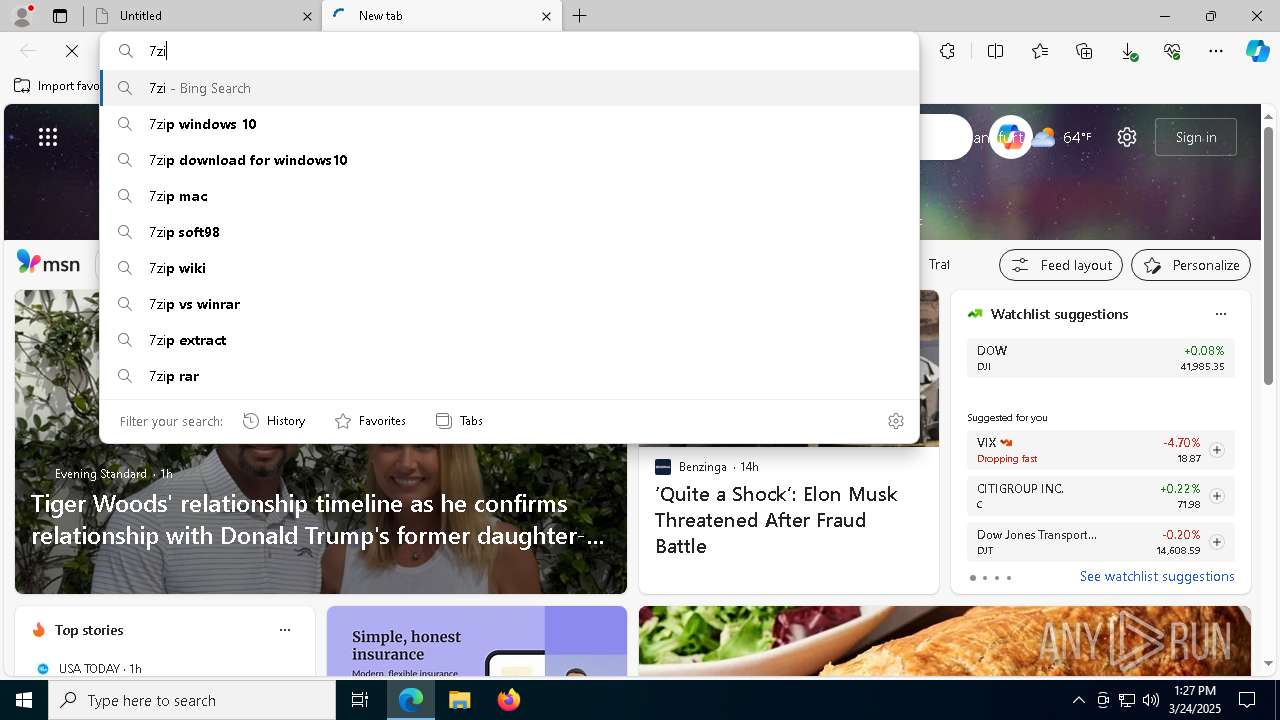
Task: Open the taskbar clock showing 1:27 PM
Action: coord(1195,700)
